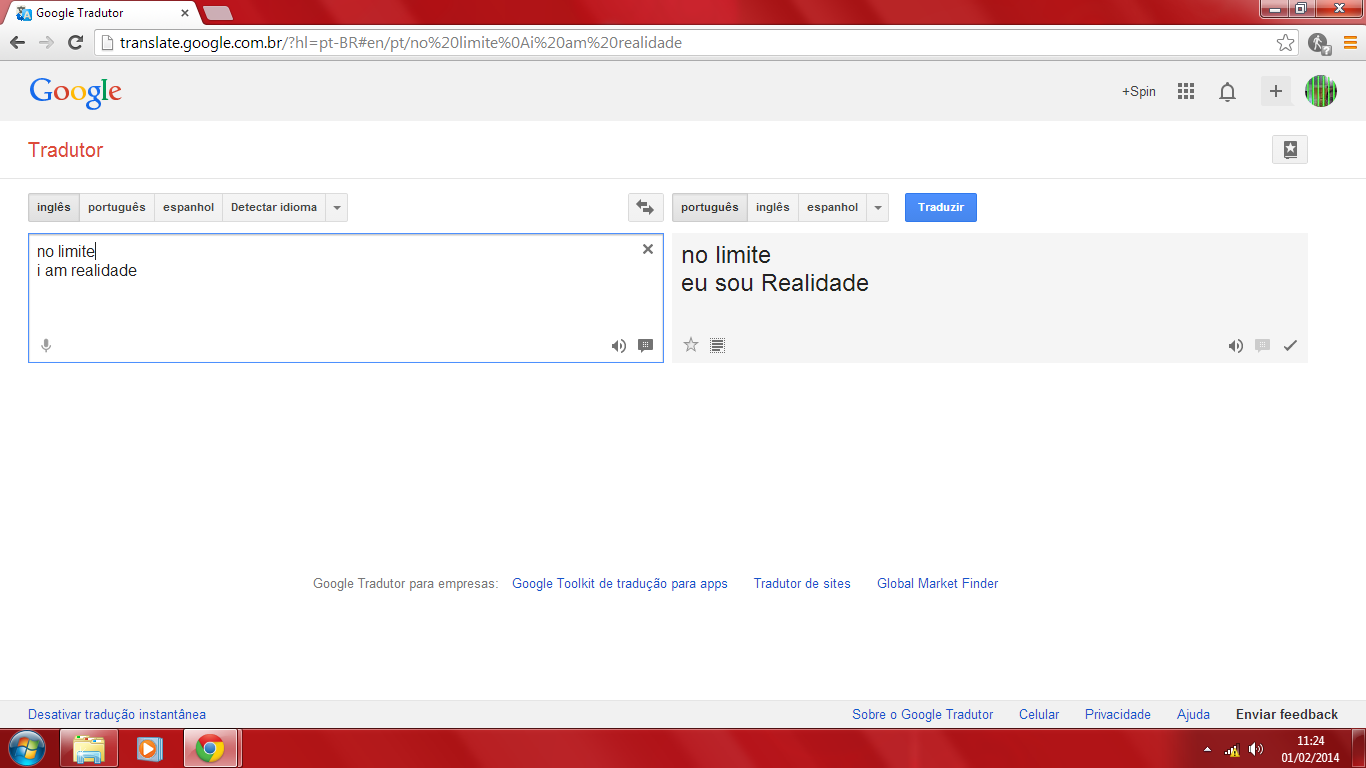Click the Traduzir button
Screen dimensions: 1366x768
coord(941,207)
